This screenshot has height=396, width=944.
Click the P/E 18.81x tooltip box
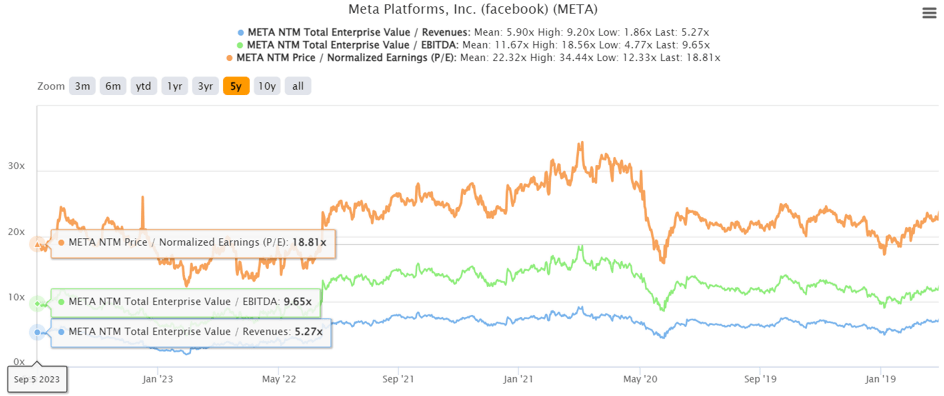click(193, 244)
